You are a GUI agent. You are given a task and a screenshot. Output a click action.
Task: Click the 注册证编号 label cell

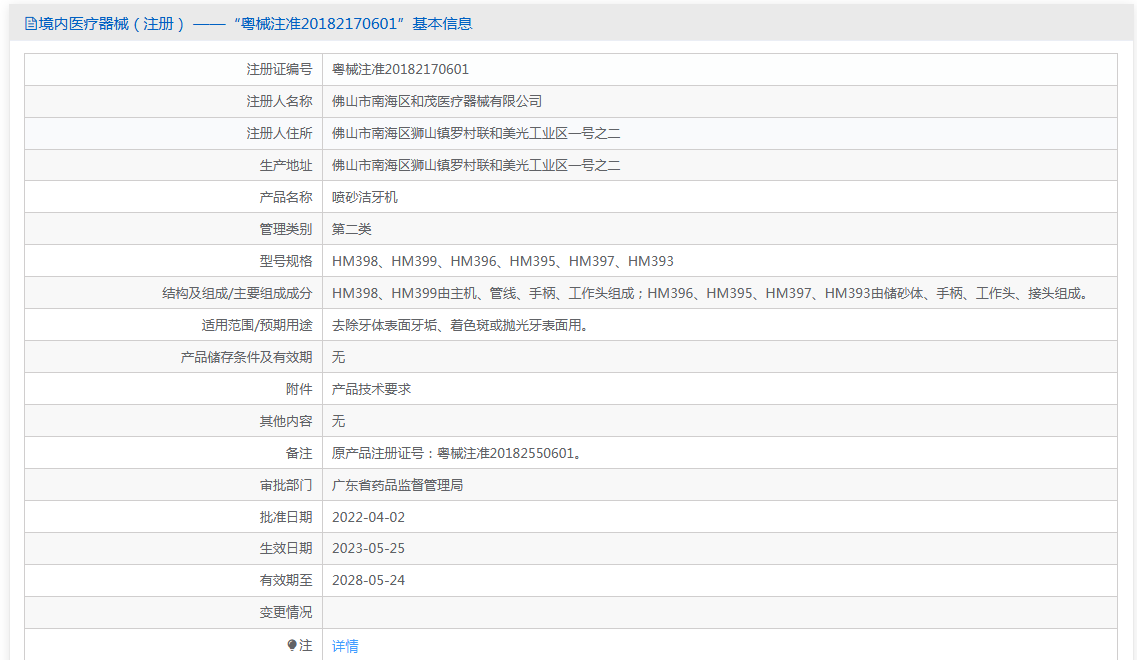(279, 70)
